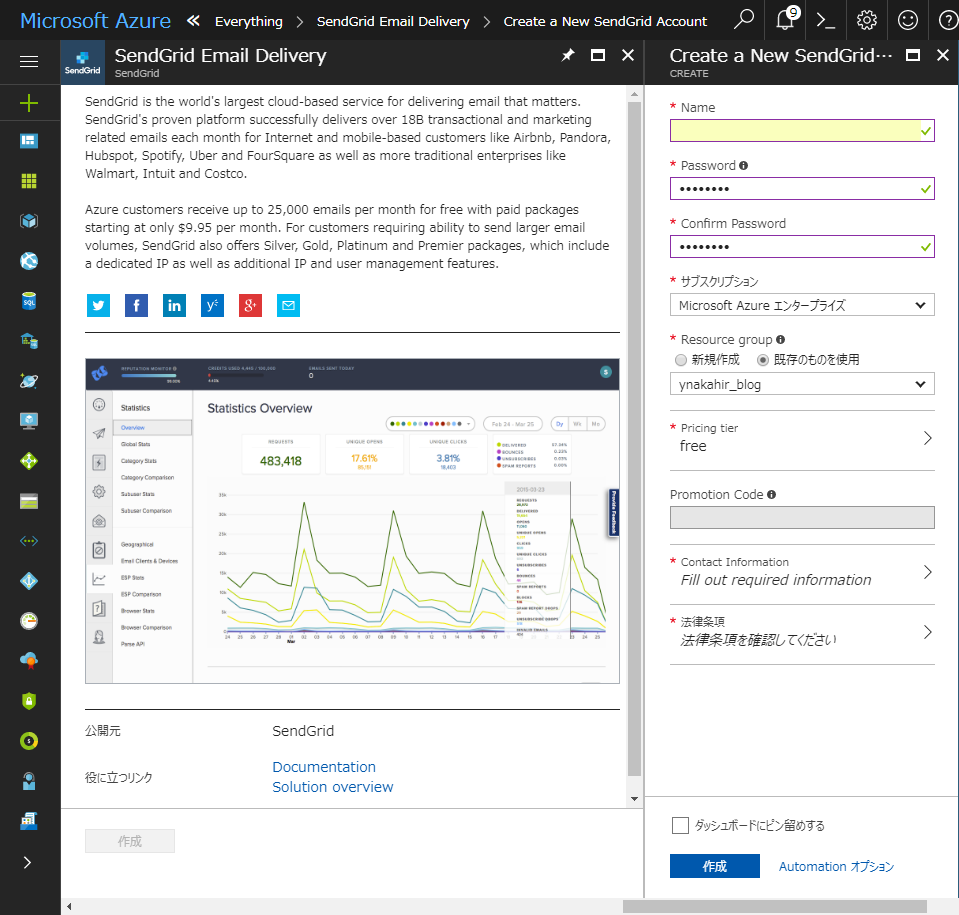The image size is (959, 915).
Task: Open App Services globe icon
Action: [x=29, y=261]
